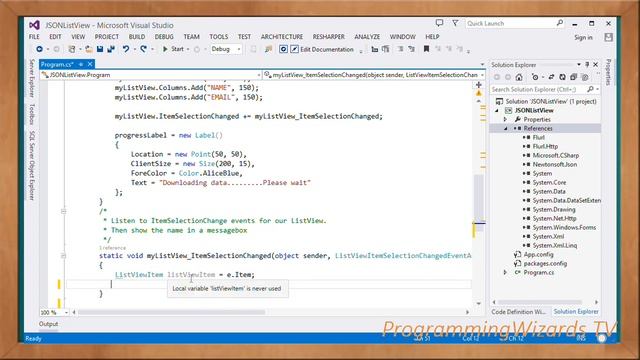Click the feedback speech bubble icon
This screenshot has height=360, width=640.
click(439, 24)
